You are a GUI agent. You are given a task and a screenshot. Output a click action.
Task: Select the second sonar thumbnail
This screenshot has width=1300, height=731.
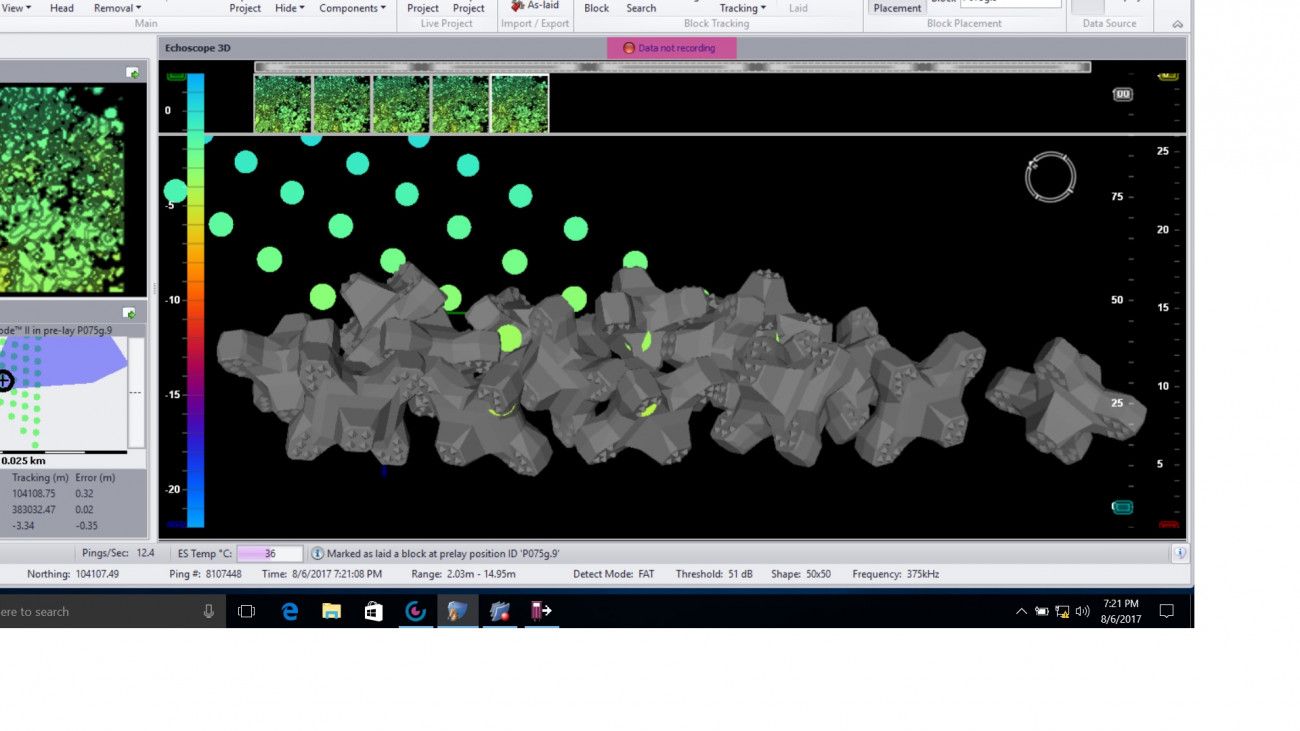[342, 104]
